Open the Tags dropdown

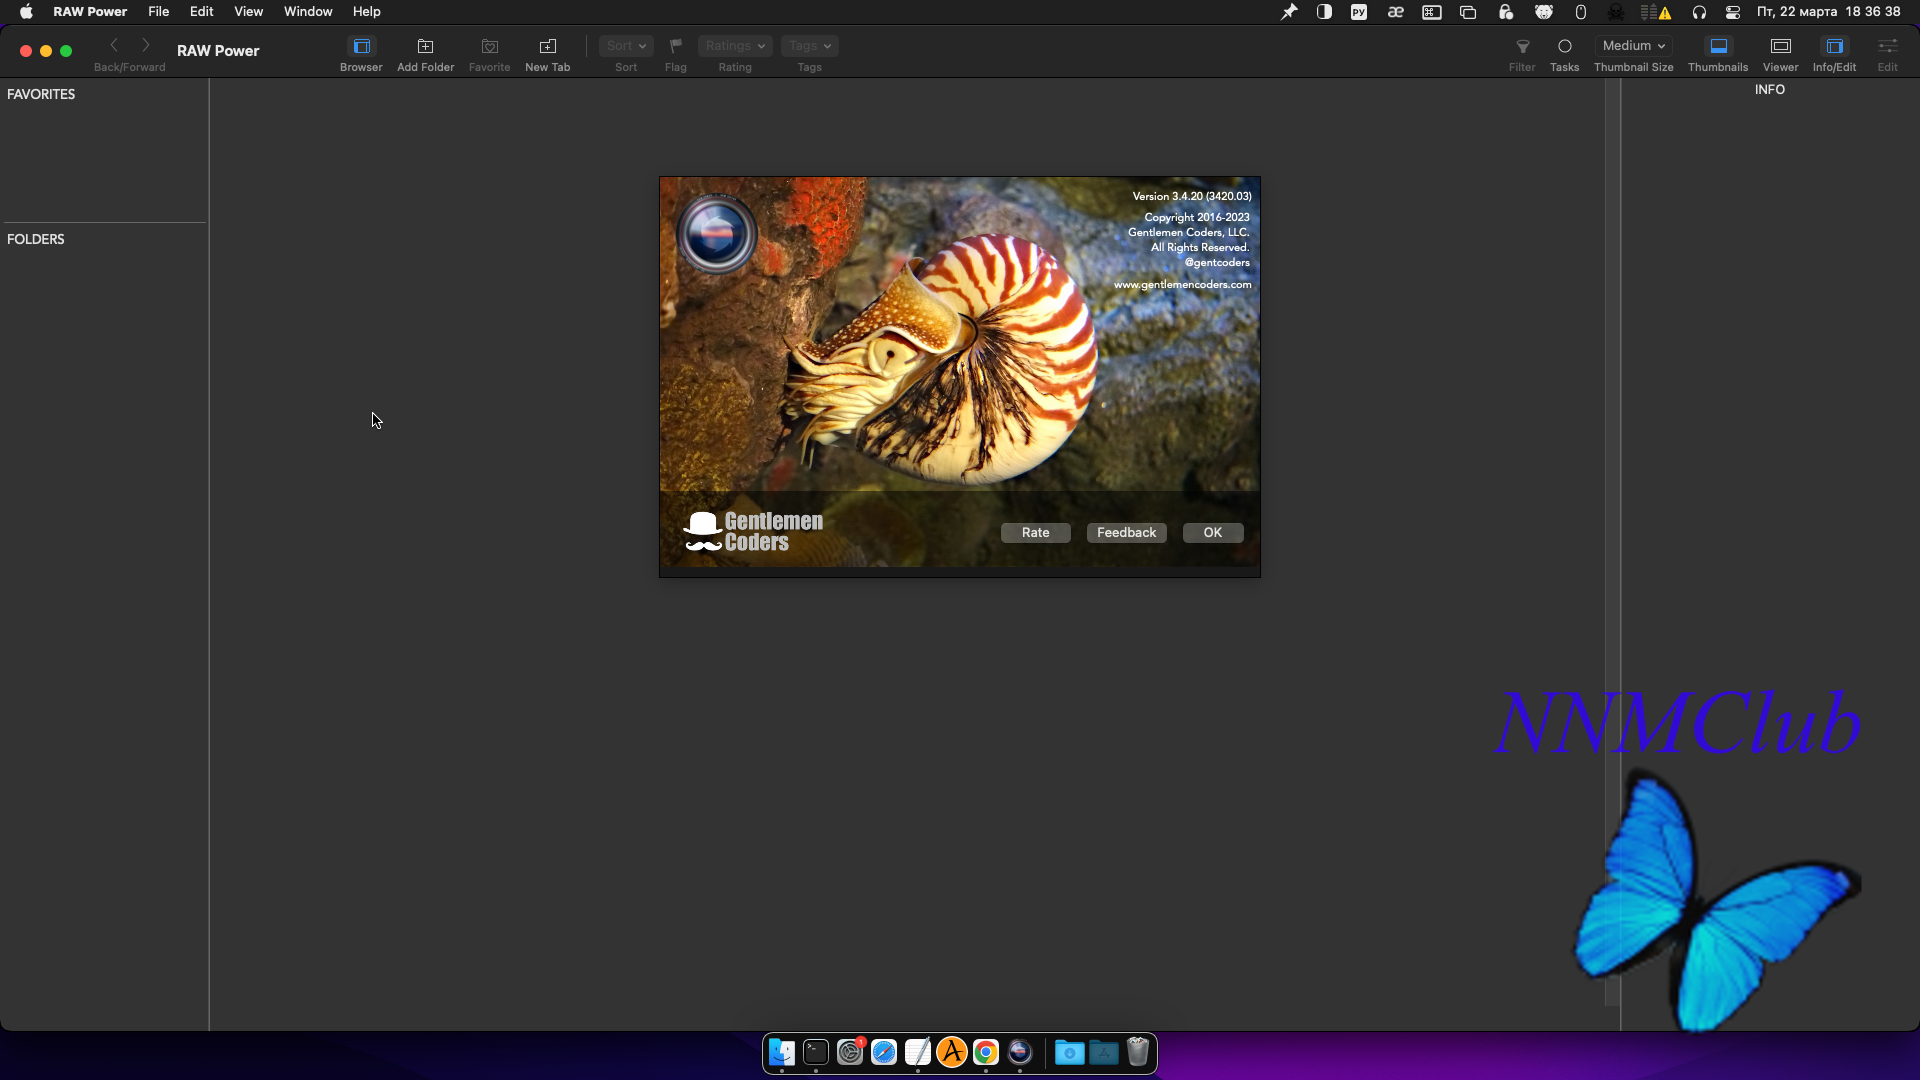pyautogui.click(x=809, y=46)
